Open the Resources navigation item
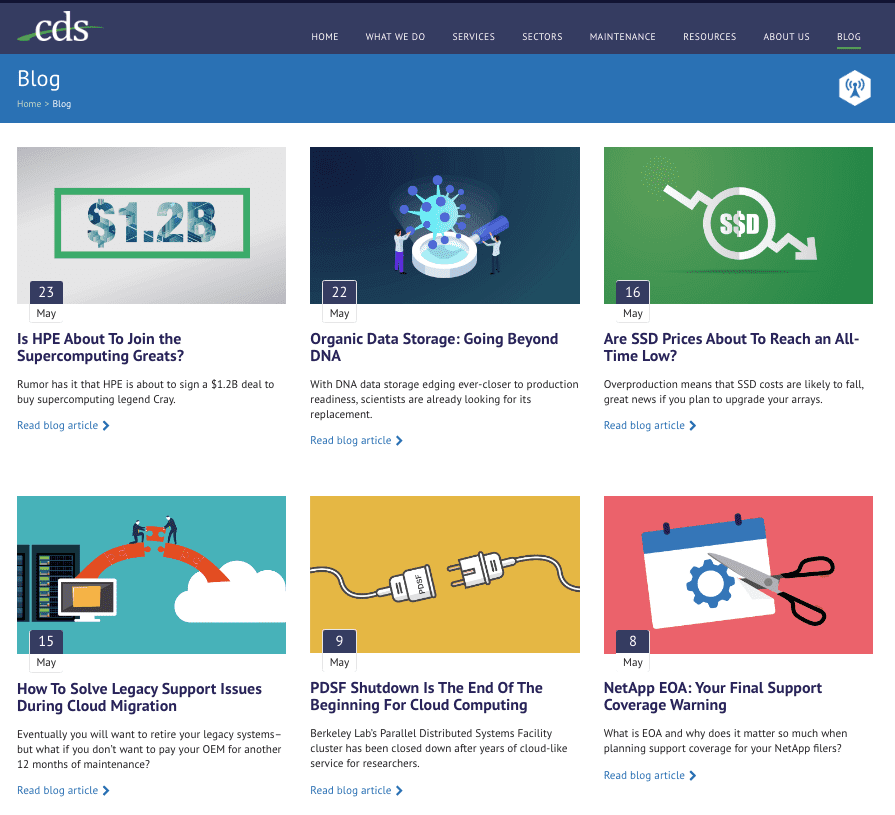 pyautogui.click(x=709, y=37)
